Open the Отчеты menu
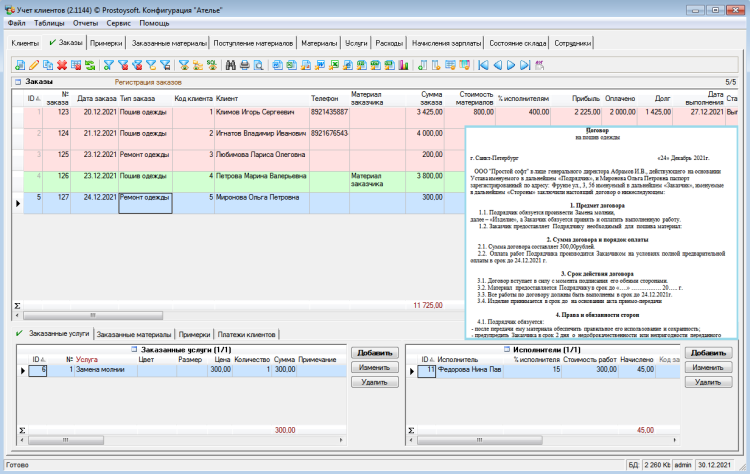Image resolution: width=750 pixels, height=474 pixels. point(85,22)
